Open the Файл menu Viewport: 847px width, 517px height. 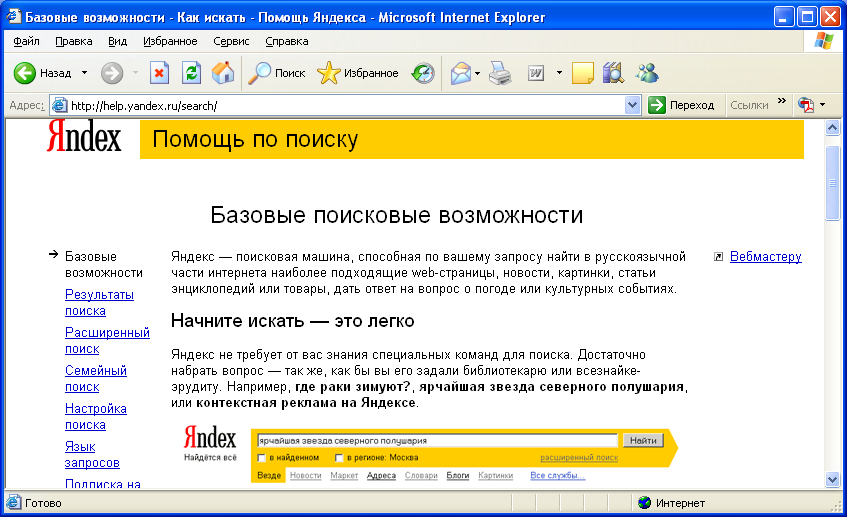pyautogui.click(x=26, y=41)
